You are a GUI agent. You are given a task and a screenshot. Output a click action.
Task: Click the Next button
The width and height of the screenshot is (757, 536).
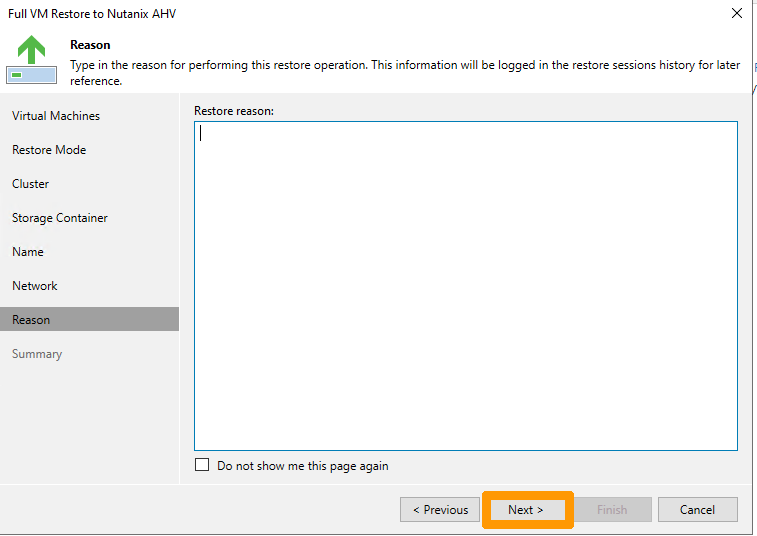coord(527,509)
